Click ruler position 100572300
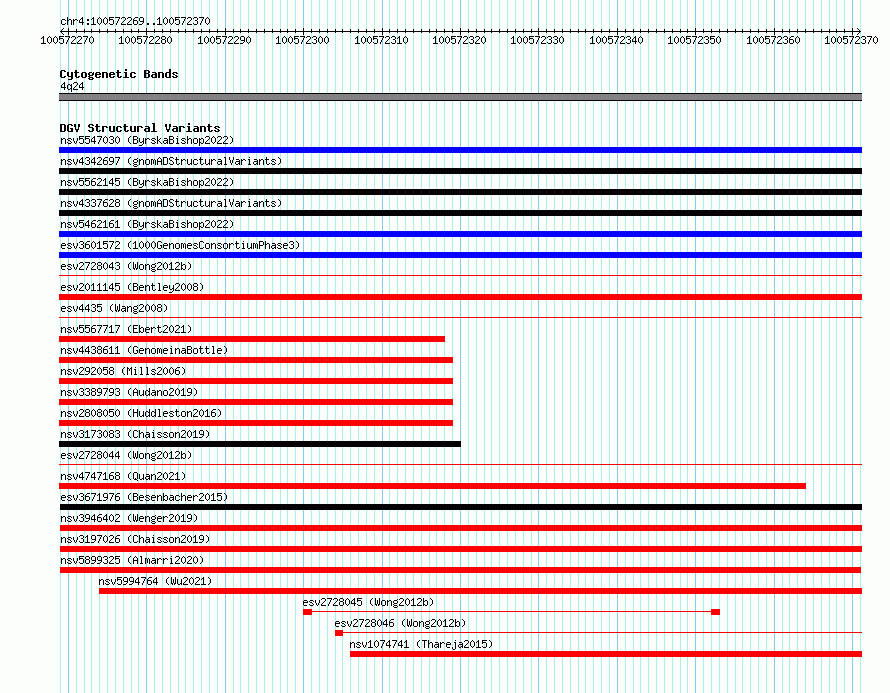Viewport: 890px width, 693px height. pyautogui.click(x=302, y=40)
